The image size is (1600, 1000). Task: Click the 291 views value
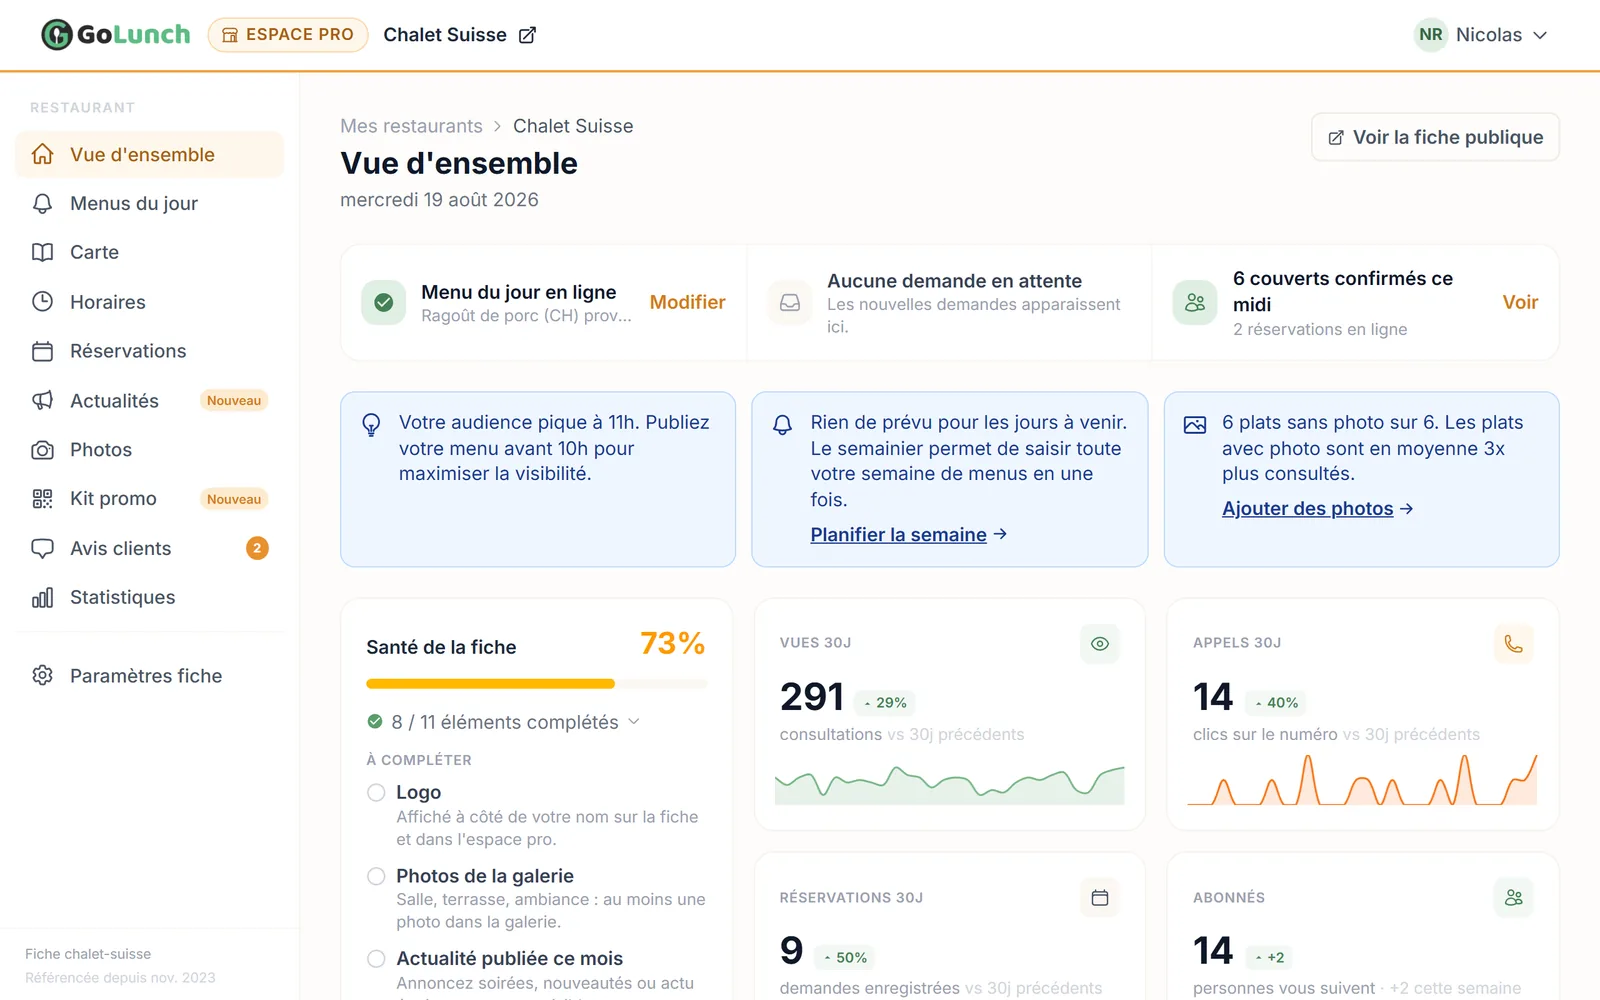tap(812, 697)
